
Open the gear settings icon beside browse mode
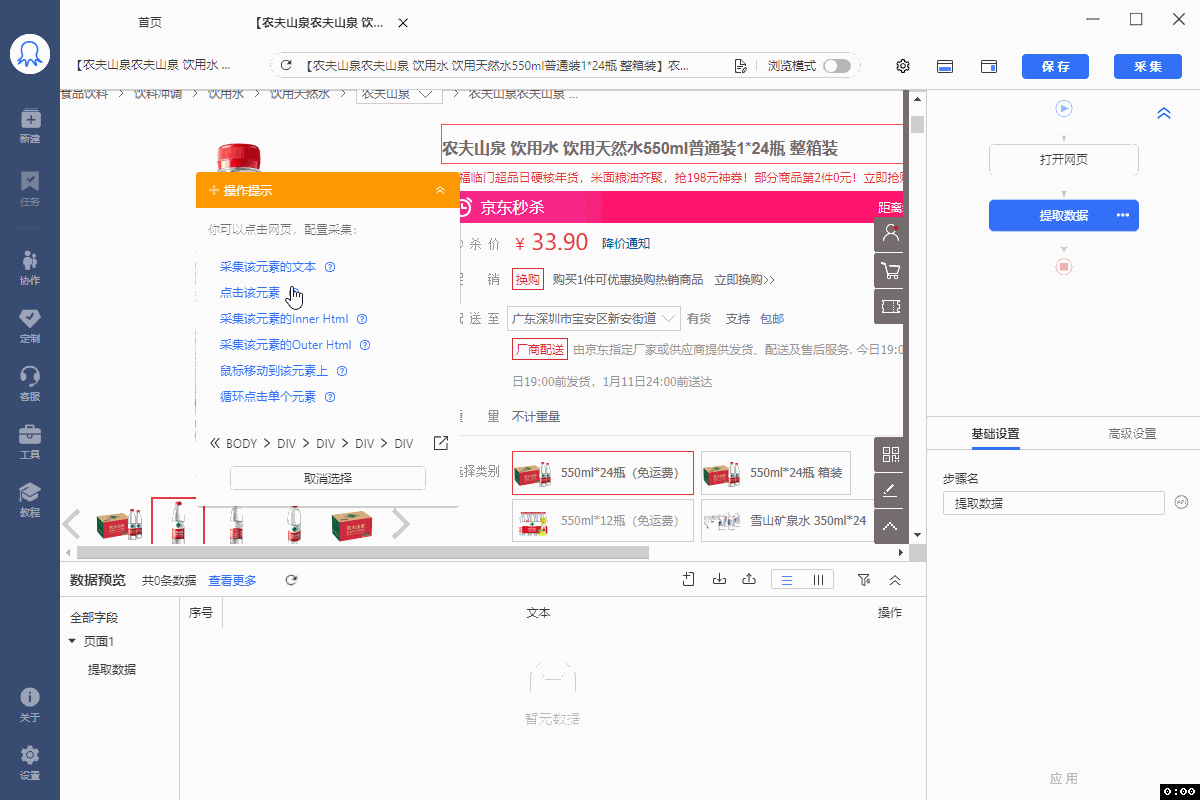point(903,66)
